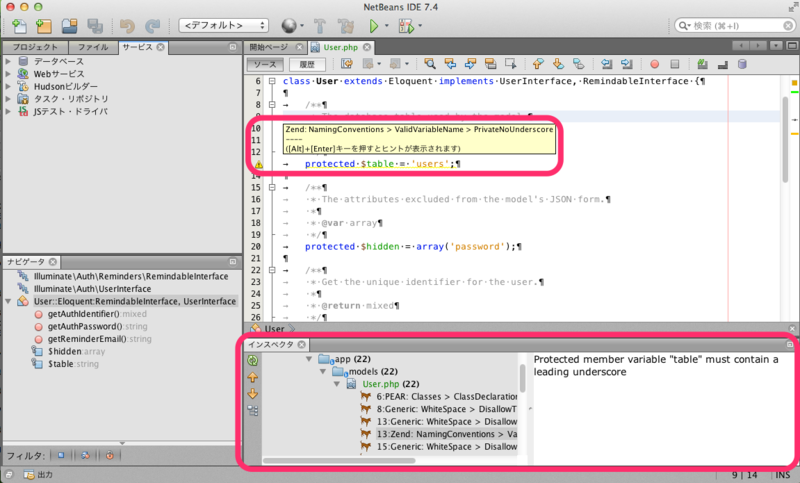Screen dimensions: 800x483
Task: Click the inspector previous problem up arrow
Action: pyautogui.click(x=253, y=377)
